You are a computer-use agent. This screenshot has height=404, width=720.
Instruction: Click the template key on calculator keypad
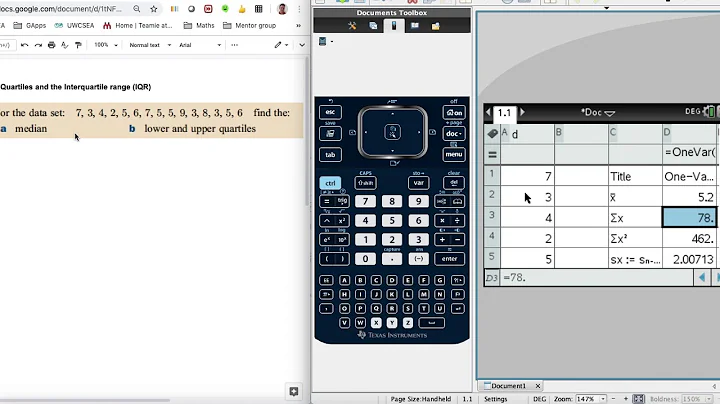pyautogui.click(x=441, y=201)
